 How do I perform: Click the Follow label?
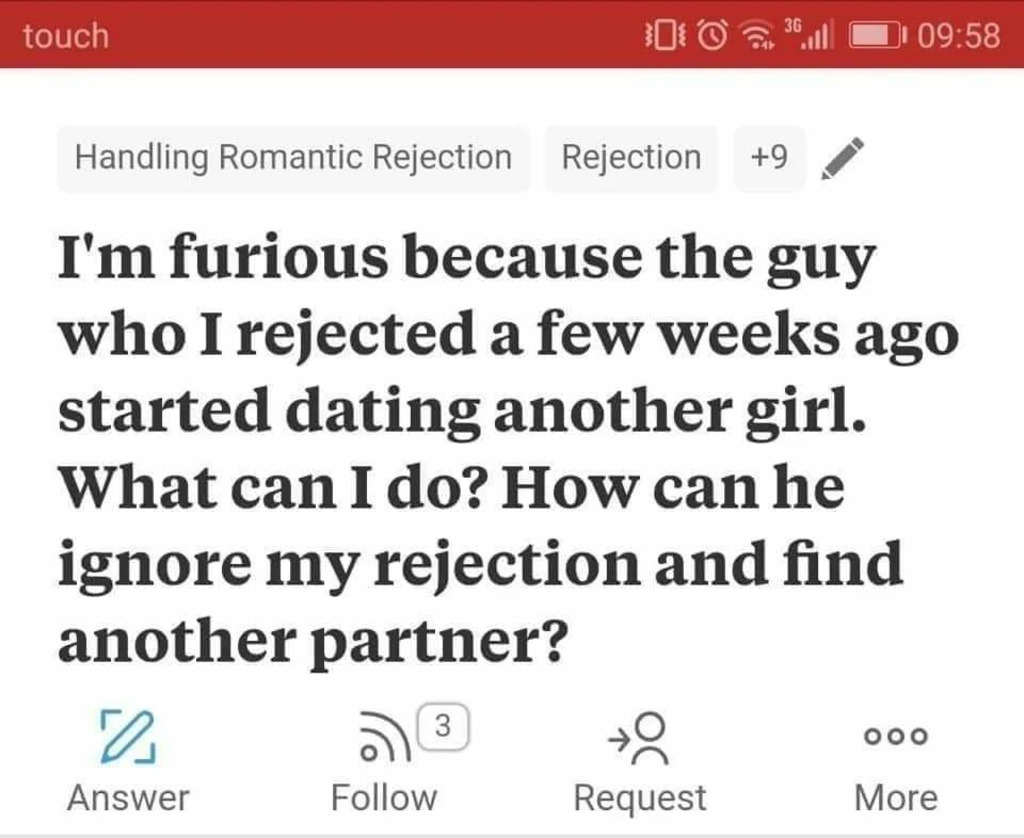coord(384,798)
